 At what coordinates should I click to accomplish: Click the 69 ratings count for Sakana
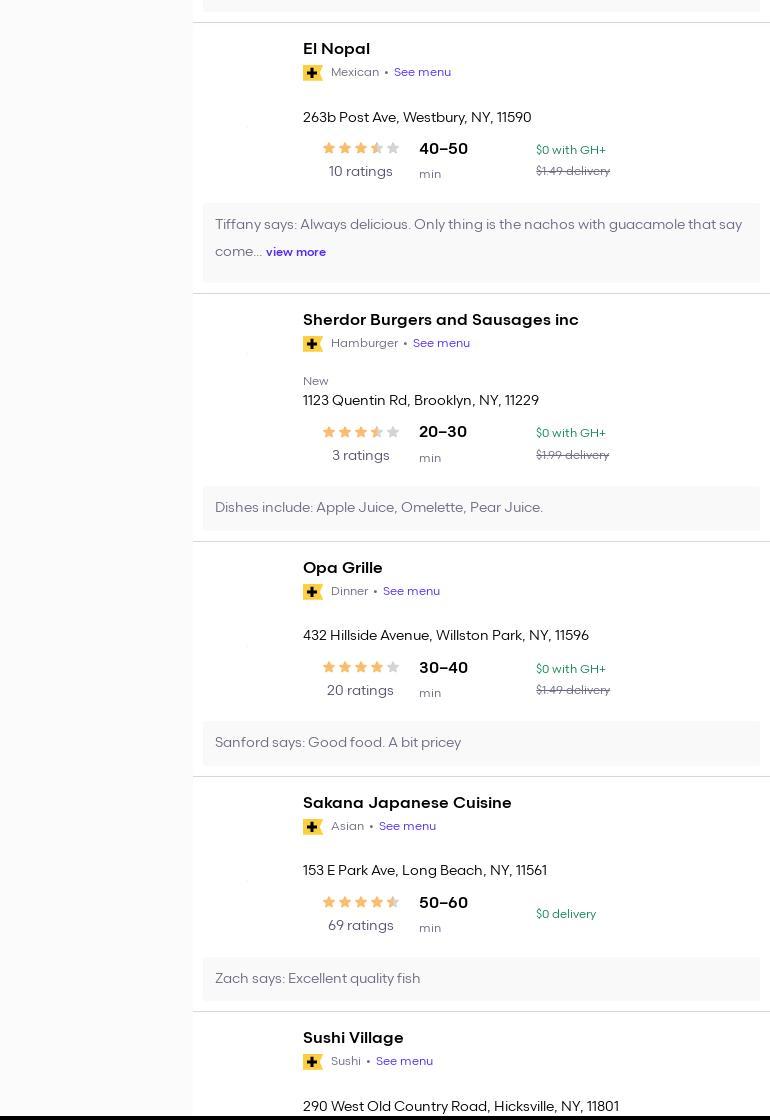(360, 926)
